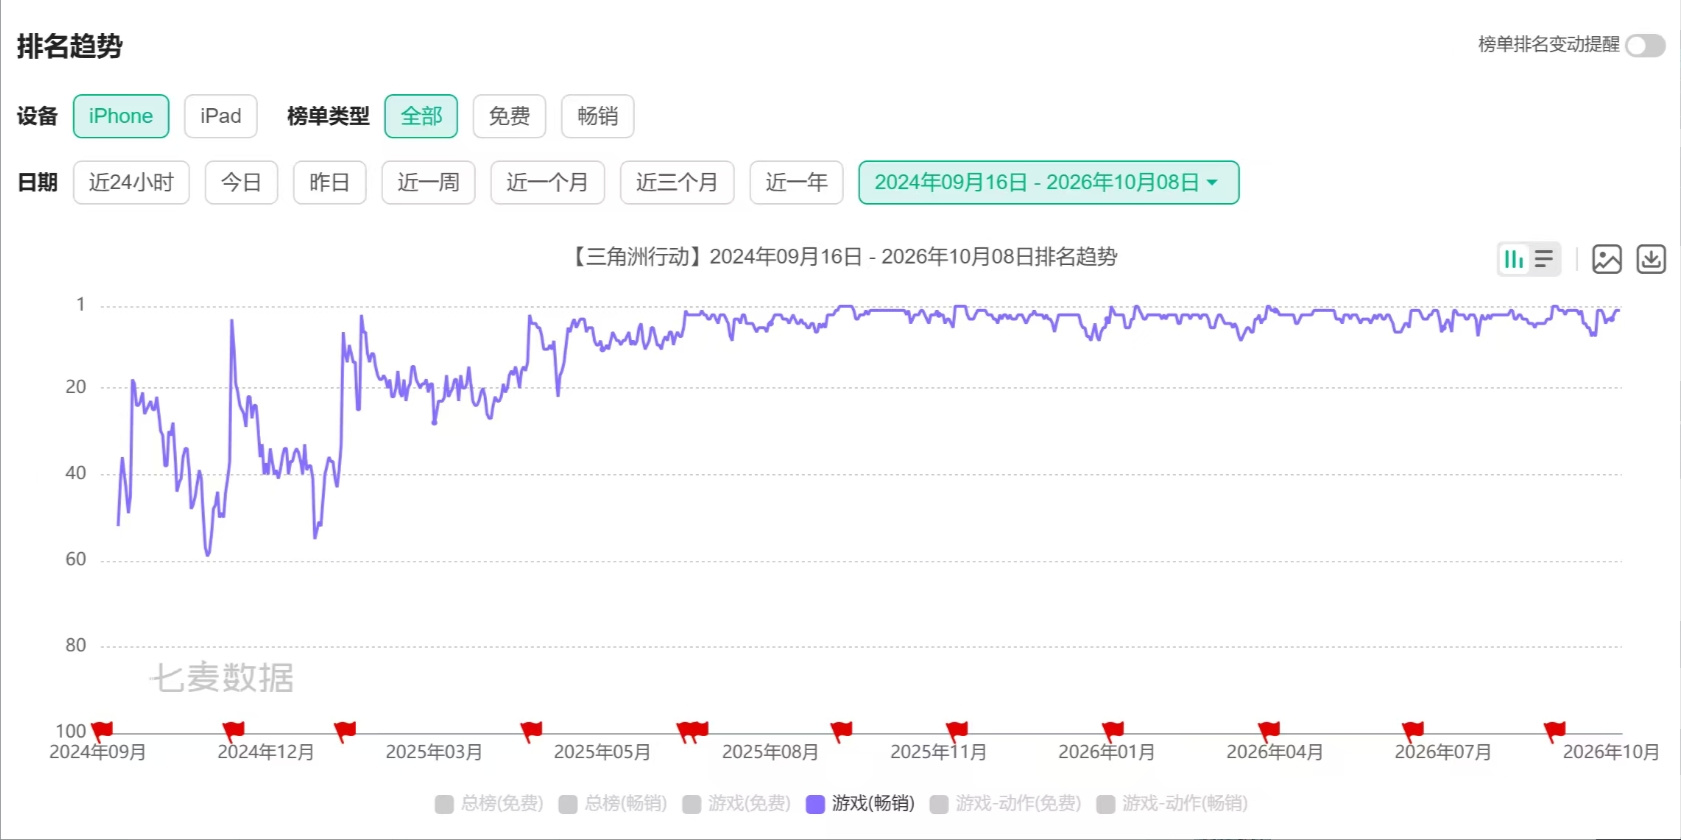Click red flag above 2026年01月 label
1681x840 pixels.
click(1113, 732)
